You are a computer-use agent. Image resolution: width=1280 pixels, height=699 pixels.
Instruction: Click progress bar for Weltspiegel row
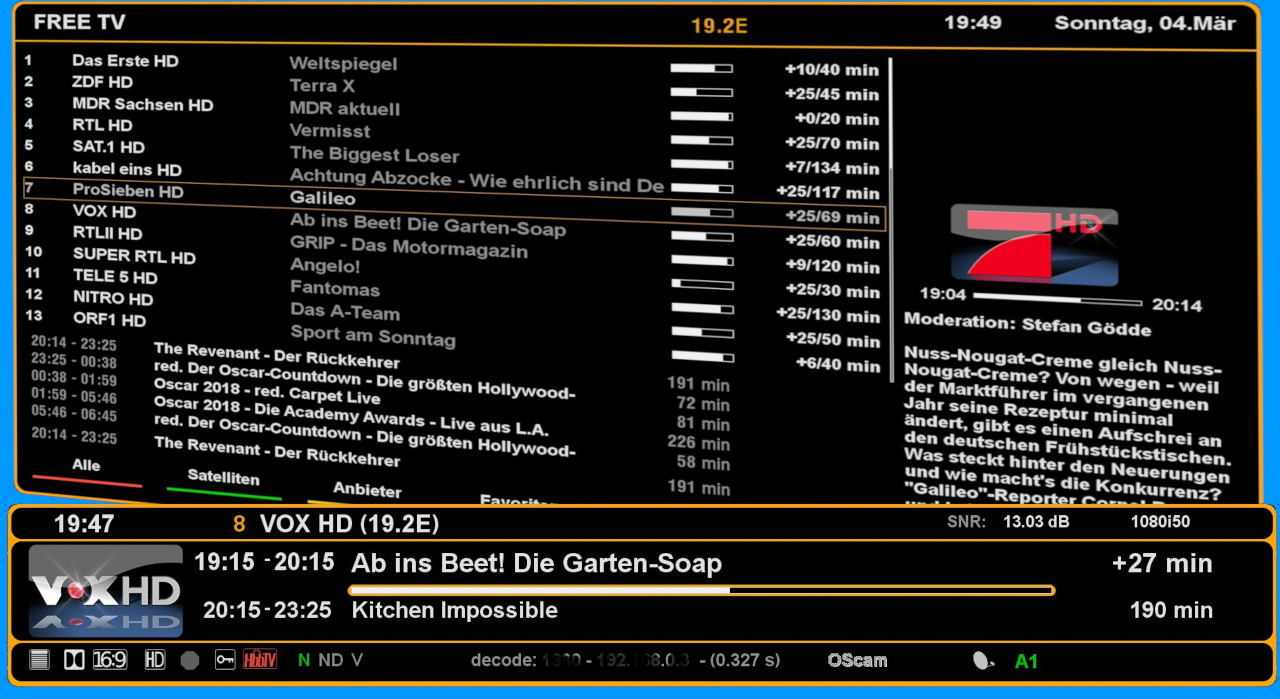point(701,68)
